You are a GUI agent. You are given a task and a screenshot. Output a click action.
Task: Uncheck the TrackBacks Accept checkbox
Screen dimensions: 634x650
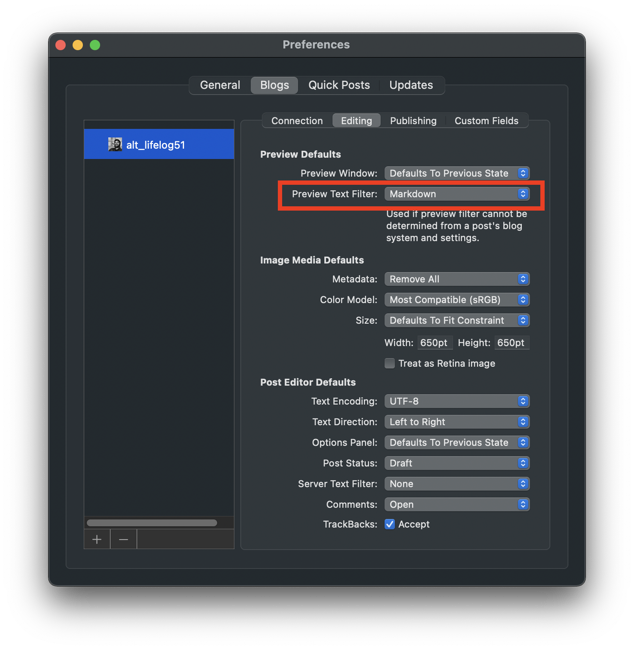[x=390, y=524]
